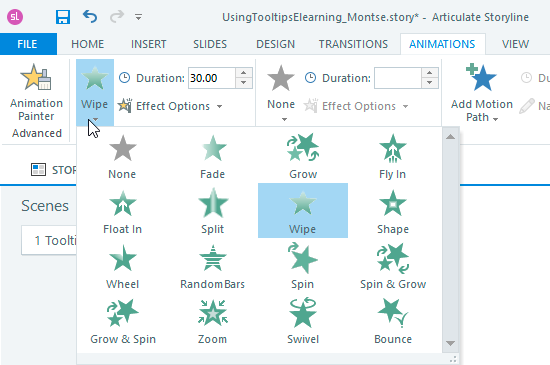Apply the Split animation
550x365 pixels.
tap(213, 211)
